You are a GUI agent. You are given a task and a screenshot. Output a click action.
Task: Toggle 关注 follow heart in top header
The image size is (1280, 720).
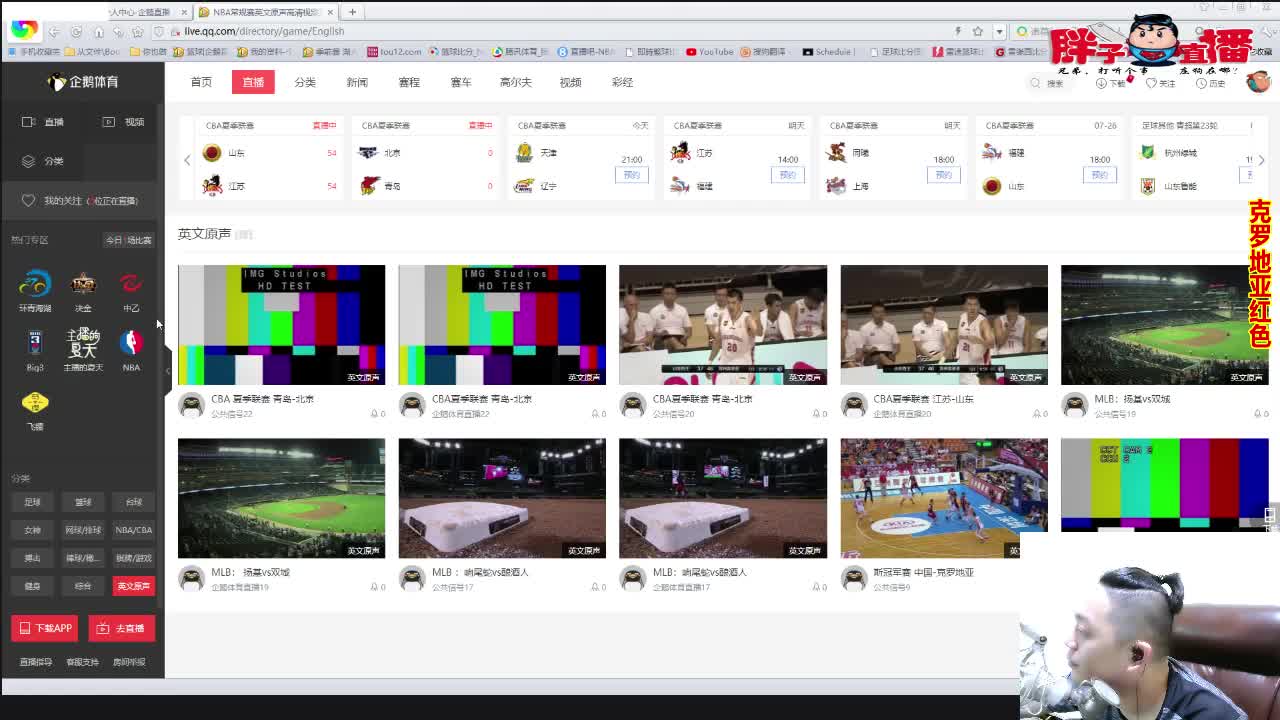coord(1151,83)
